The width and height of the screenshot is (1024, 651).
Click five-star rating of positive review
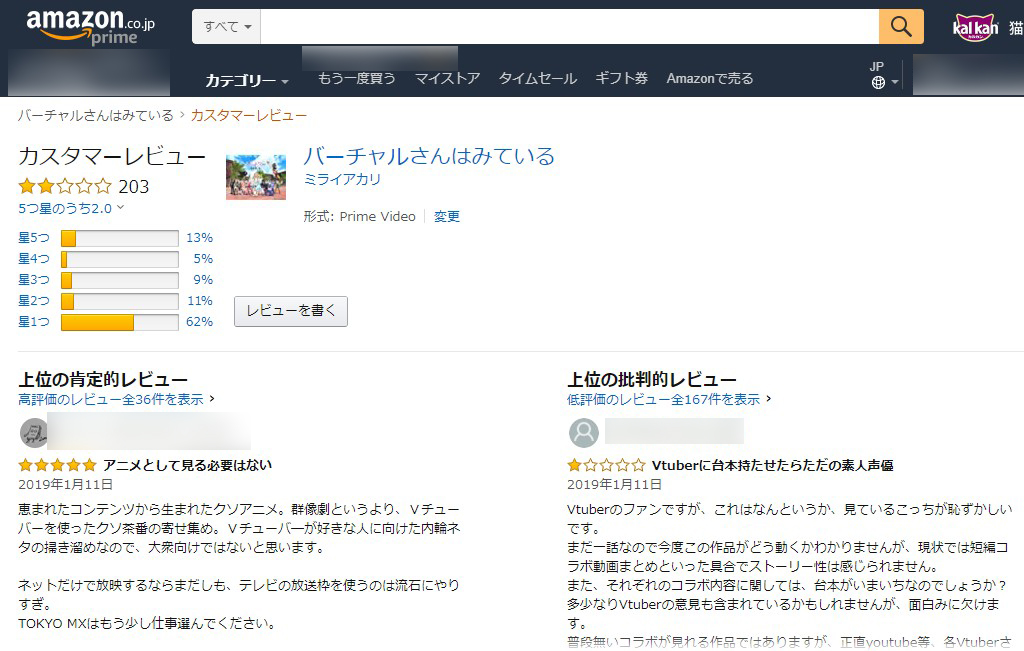pos(57,466)
